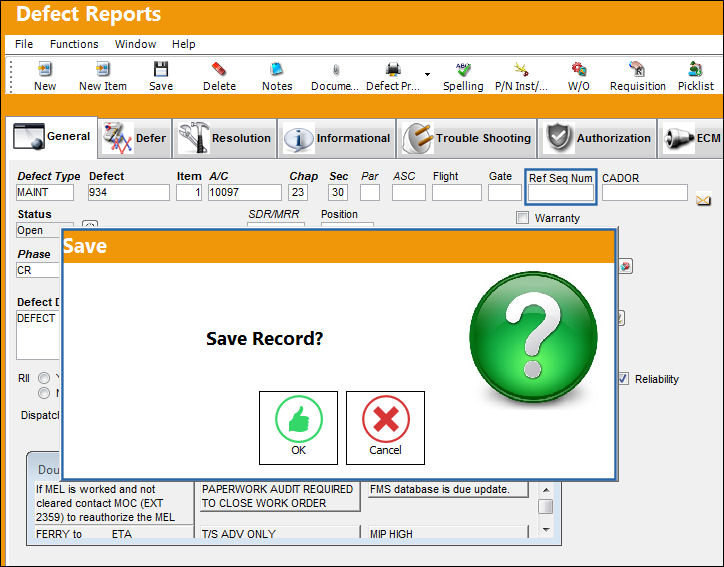Click the Item field
Screen dimensions: 724x567
pyautogui.click(x=189, y=193)
